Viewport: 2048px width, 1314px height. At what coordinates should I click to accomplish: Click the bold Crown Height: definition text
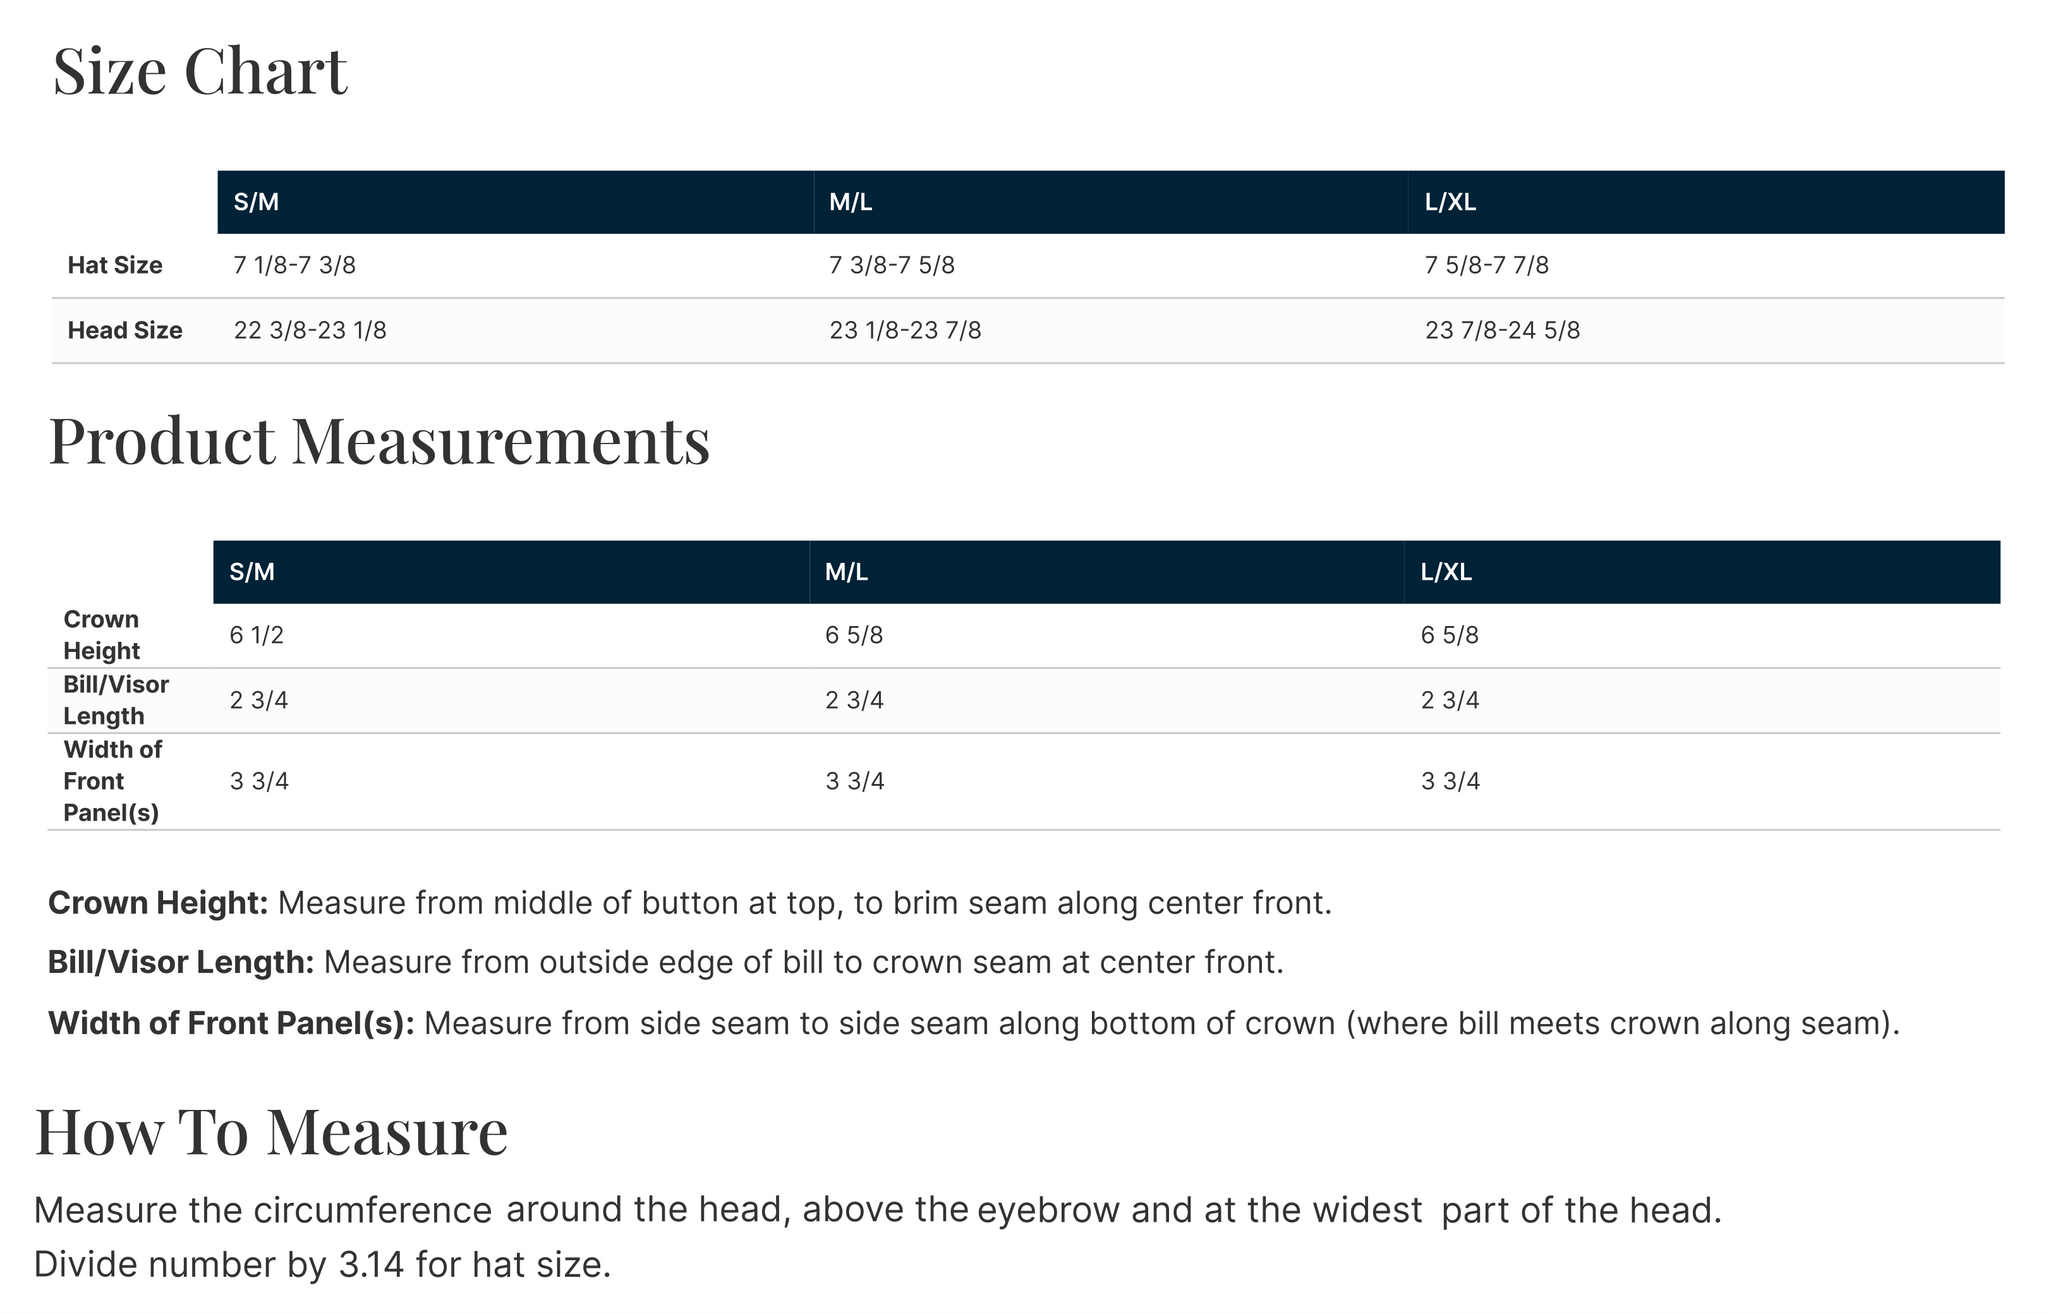point(158,903)
